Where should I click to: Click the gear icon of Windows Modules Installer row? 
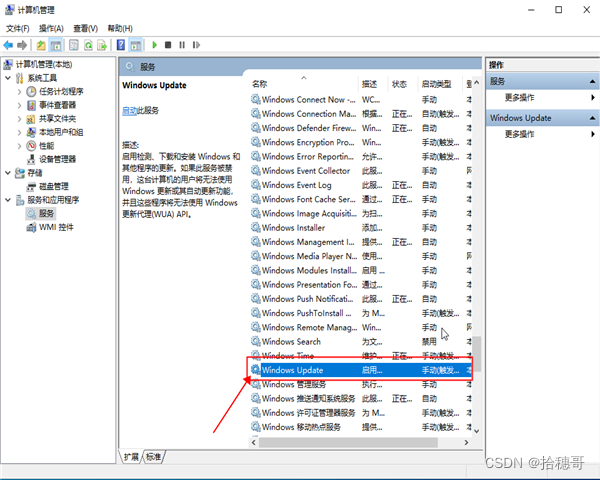(255, 270)
